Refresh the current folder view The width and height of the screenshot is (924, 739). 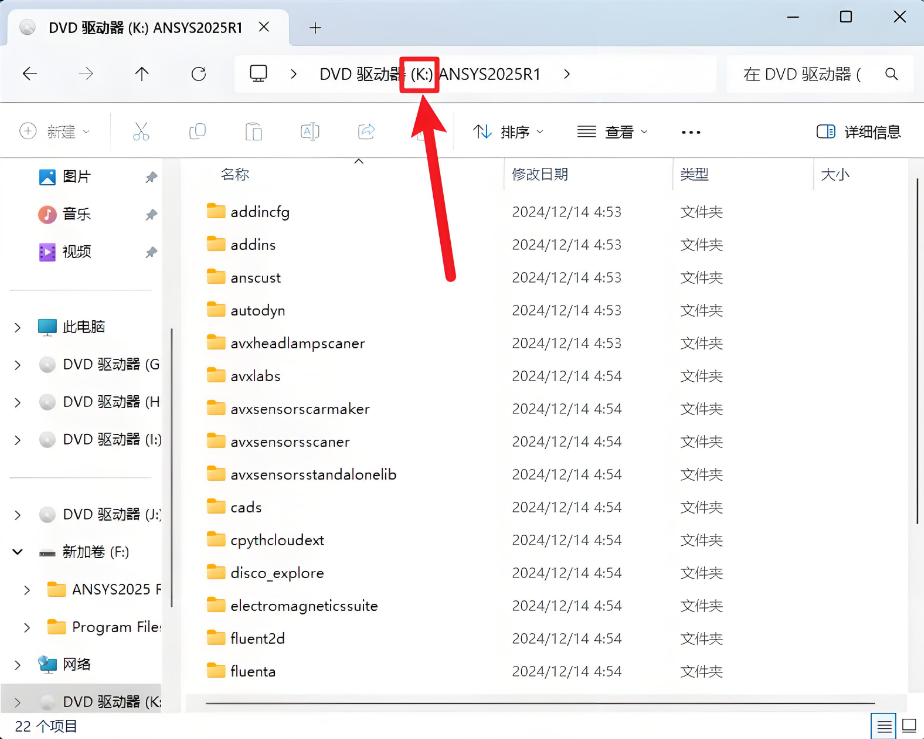pos(199,74)
